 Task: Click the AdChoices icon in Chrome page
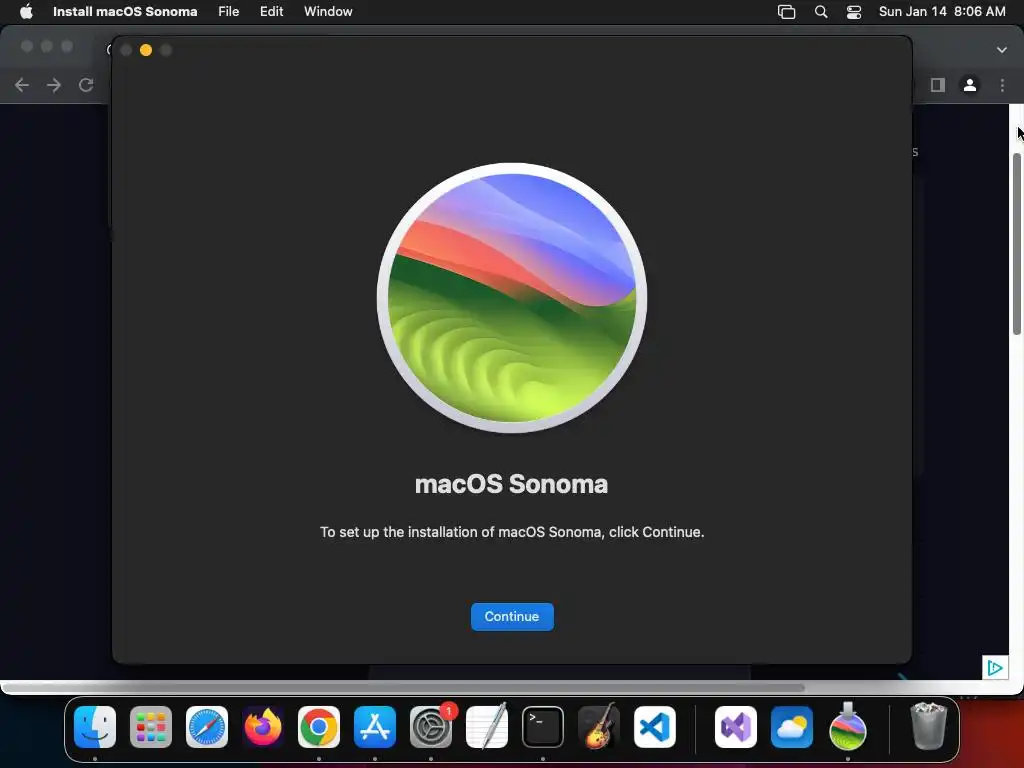(995, 667)
